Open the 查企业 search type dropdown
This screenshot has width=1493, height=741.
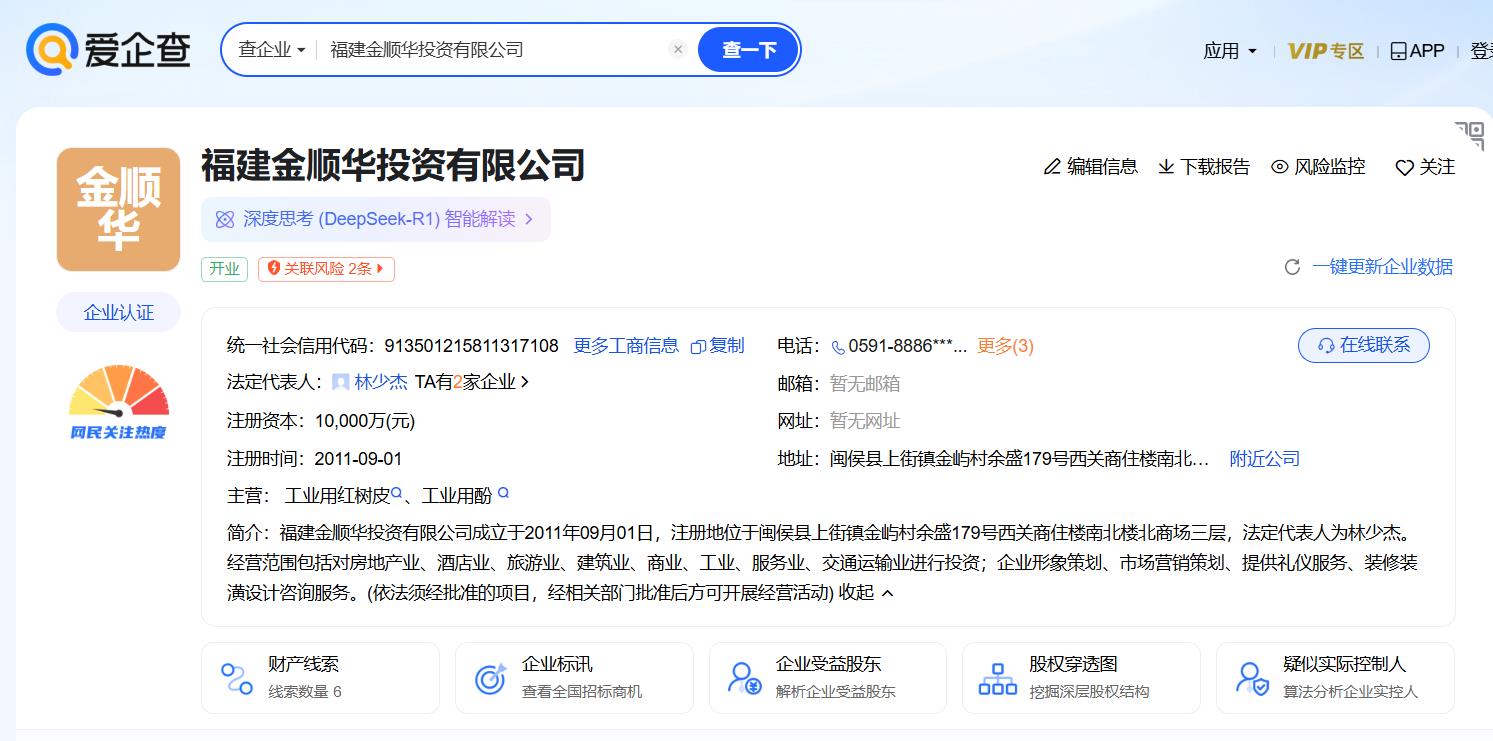(x=271, y=50)
